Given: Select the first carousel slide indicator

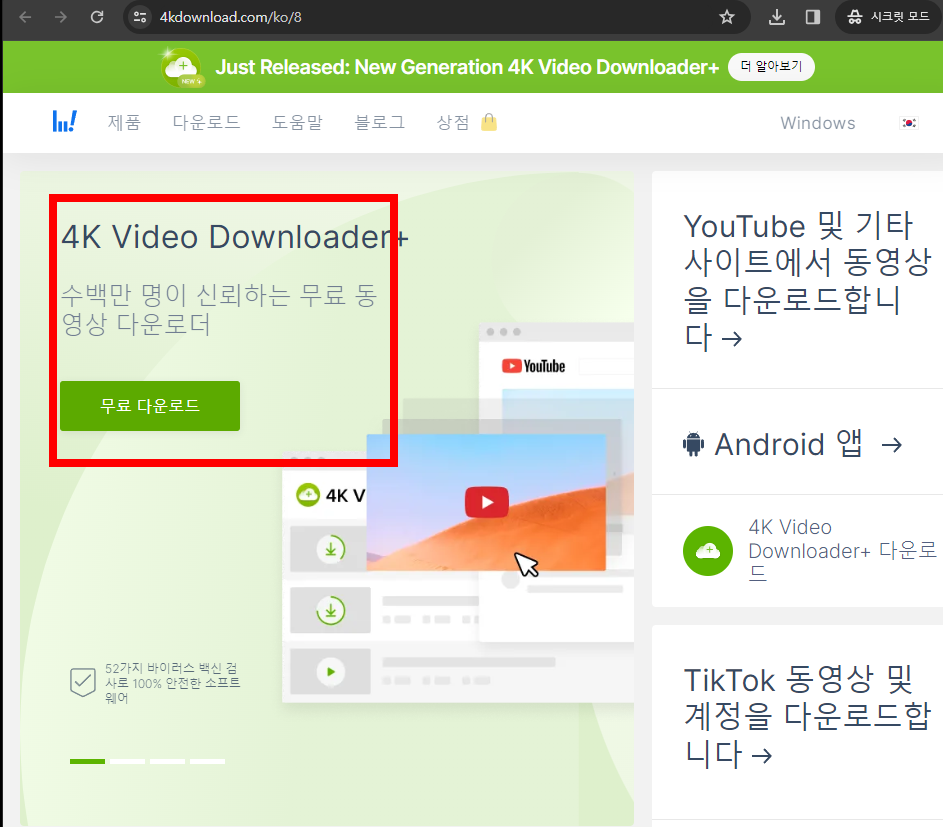Looking at the screenshot, I should pos(87,761).
